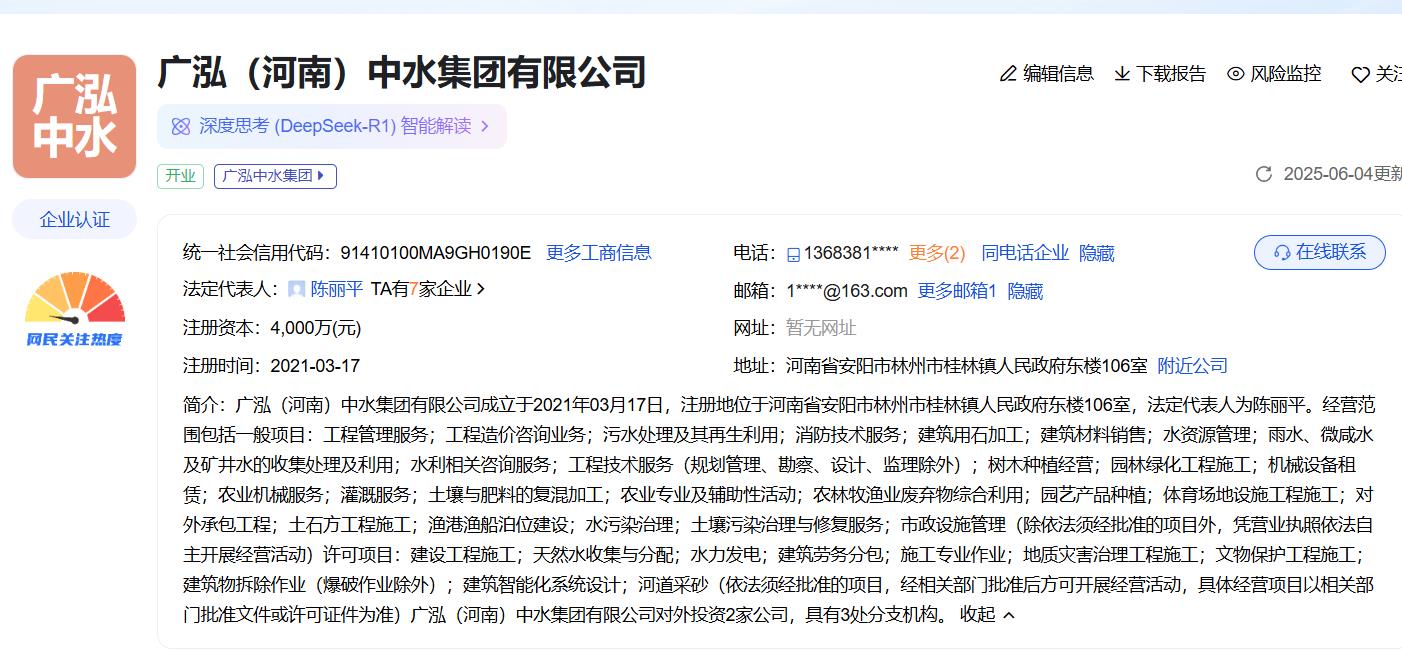Click 隐藏 next to phone number

(x=1096, y=253)
